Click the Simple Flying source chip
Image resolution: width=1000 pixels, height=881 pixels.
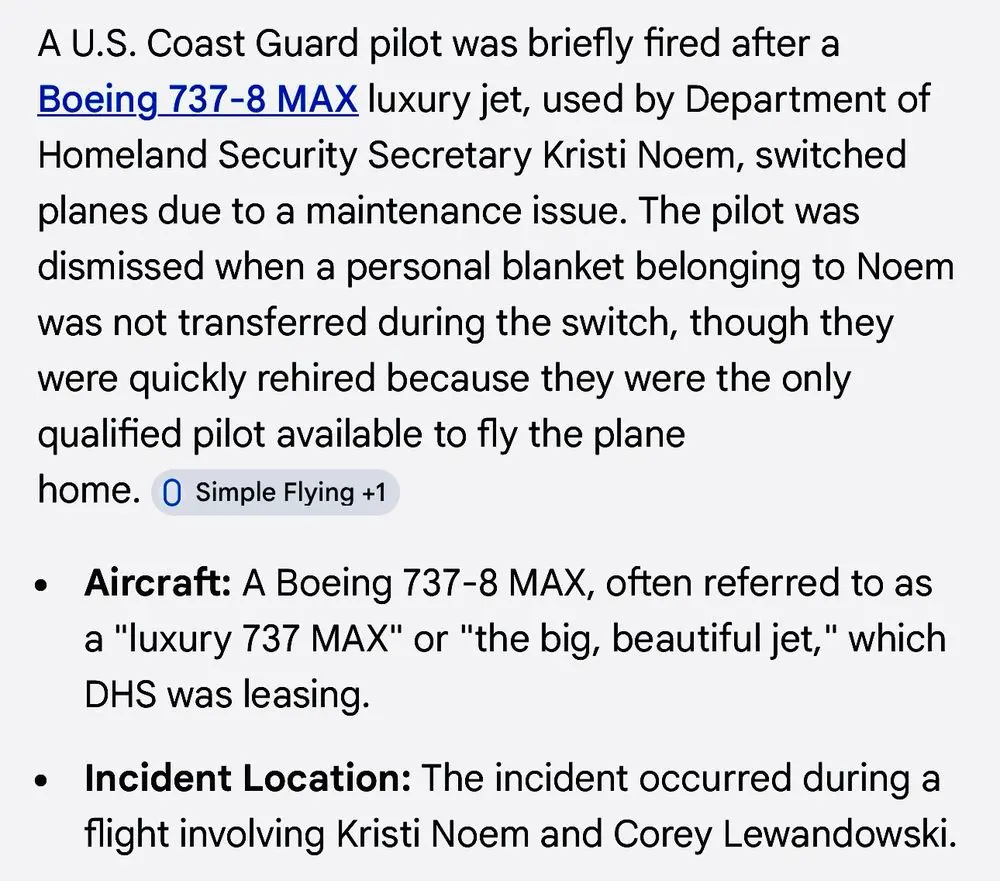coord(275,492)
